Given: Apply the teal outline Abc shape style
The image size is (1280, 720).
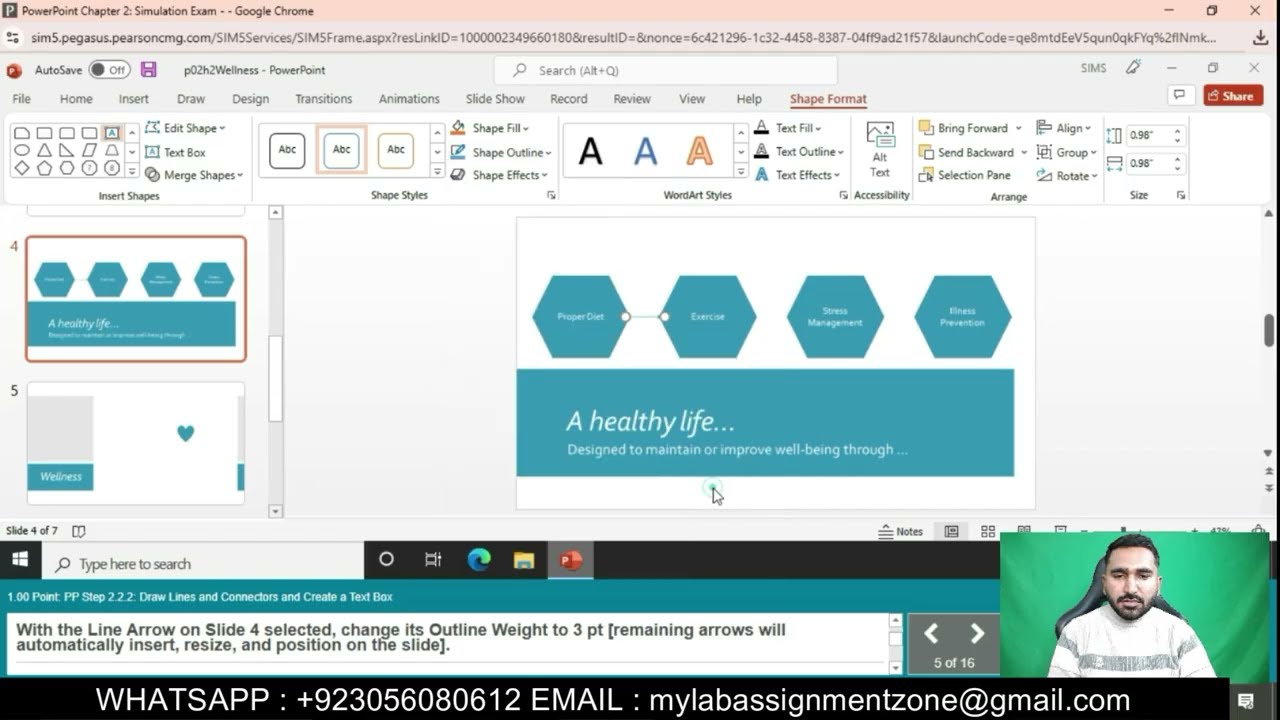Looking at the screenshot, I should 342,150.
